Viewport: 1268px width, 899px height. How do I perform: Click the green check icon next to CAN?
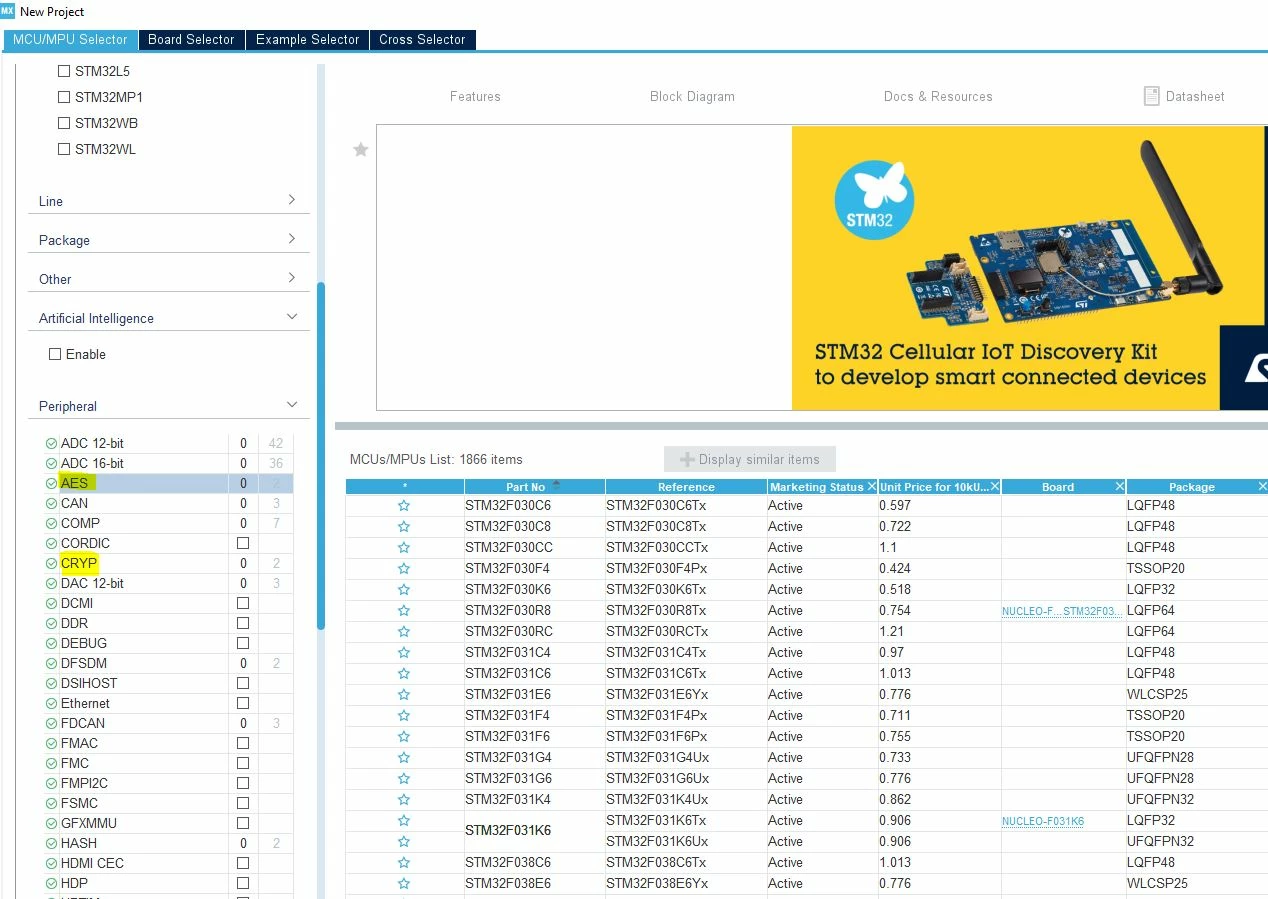coord(51,503)
